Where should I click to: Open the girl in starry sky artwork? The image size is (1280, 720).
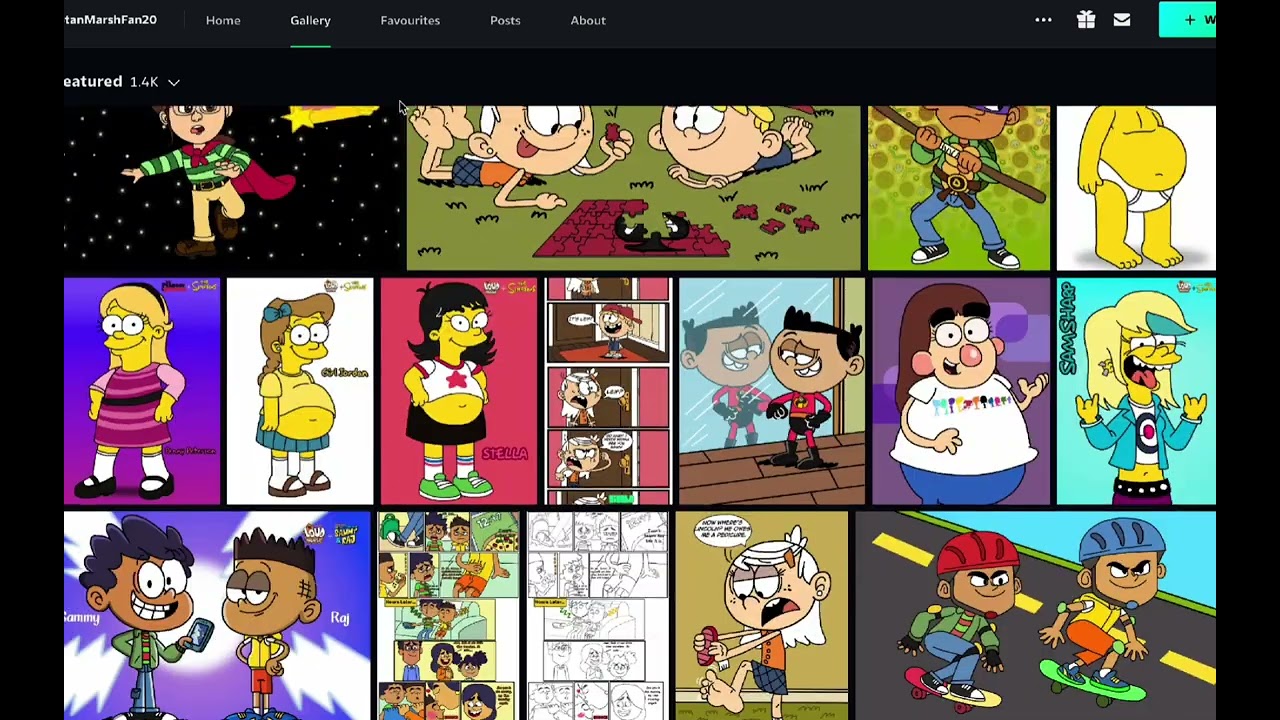(x=232, y=188)
